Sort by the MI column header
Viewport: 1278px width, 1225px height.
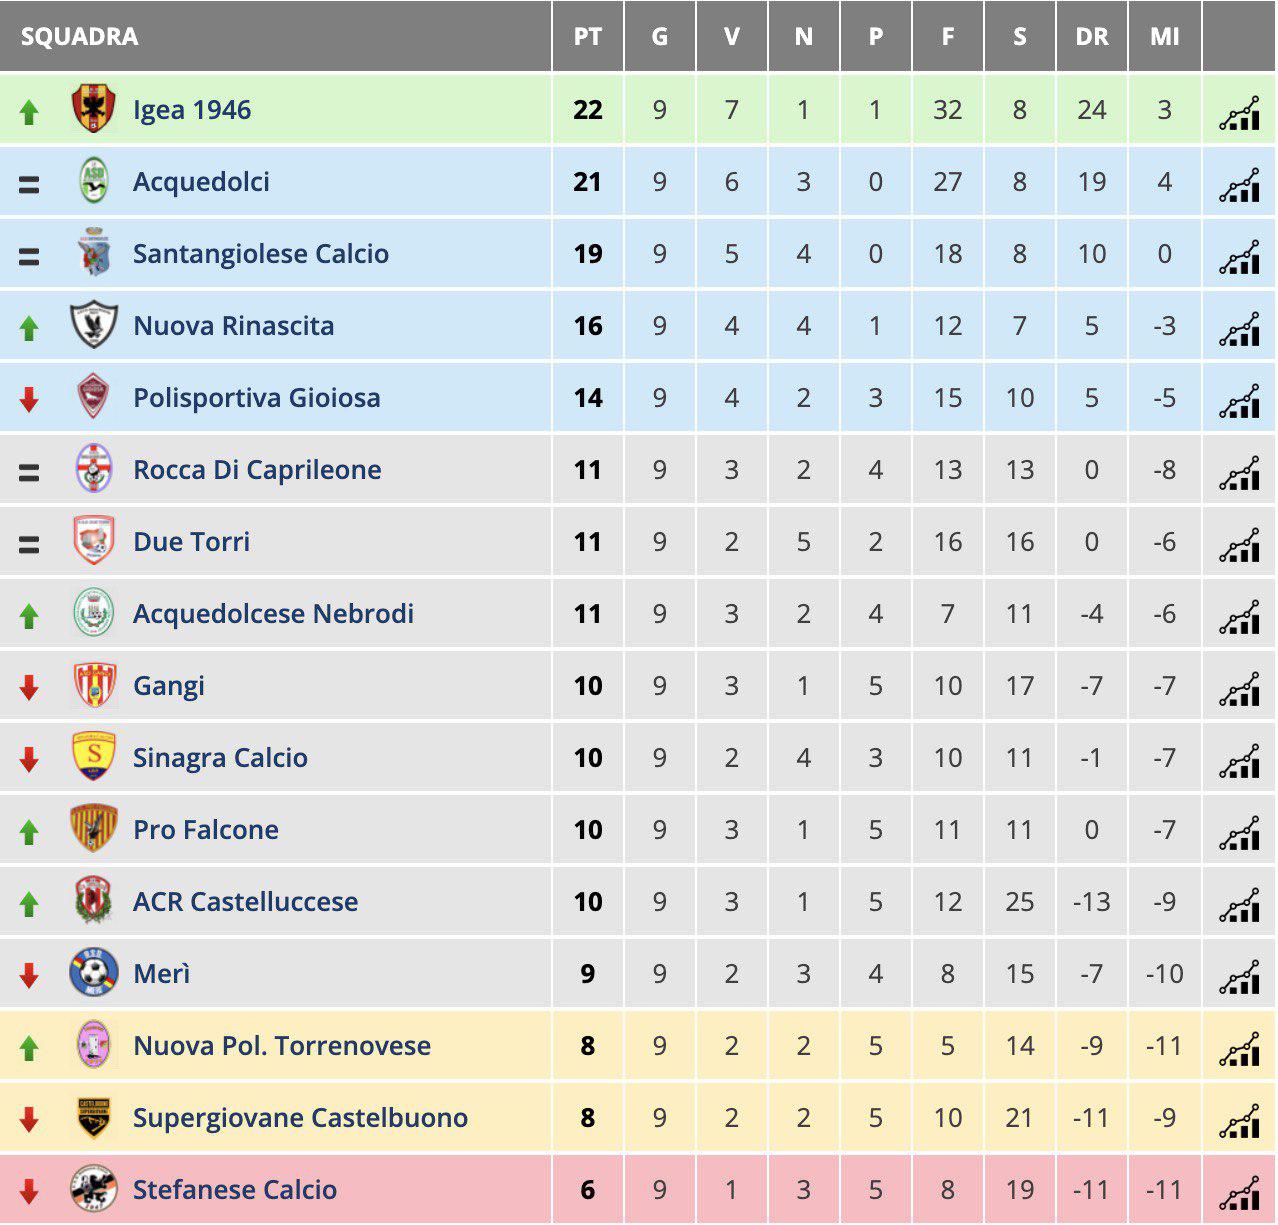pos(1164,37)
